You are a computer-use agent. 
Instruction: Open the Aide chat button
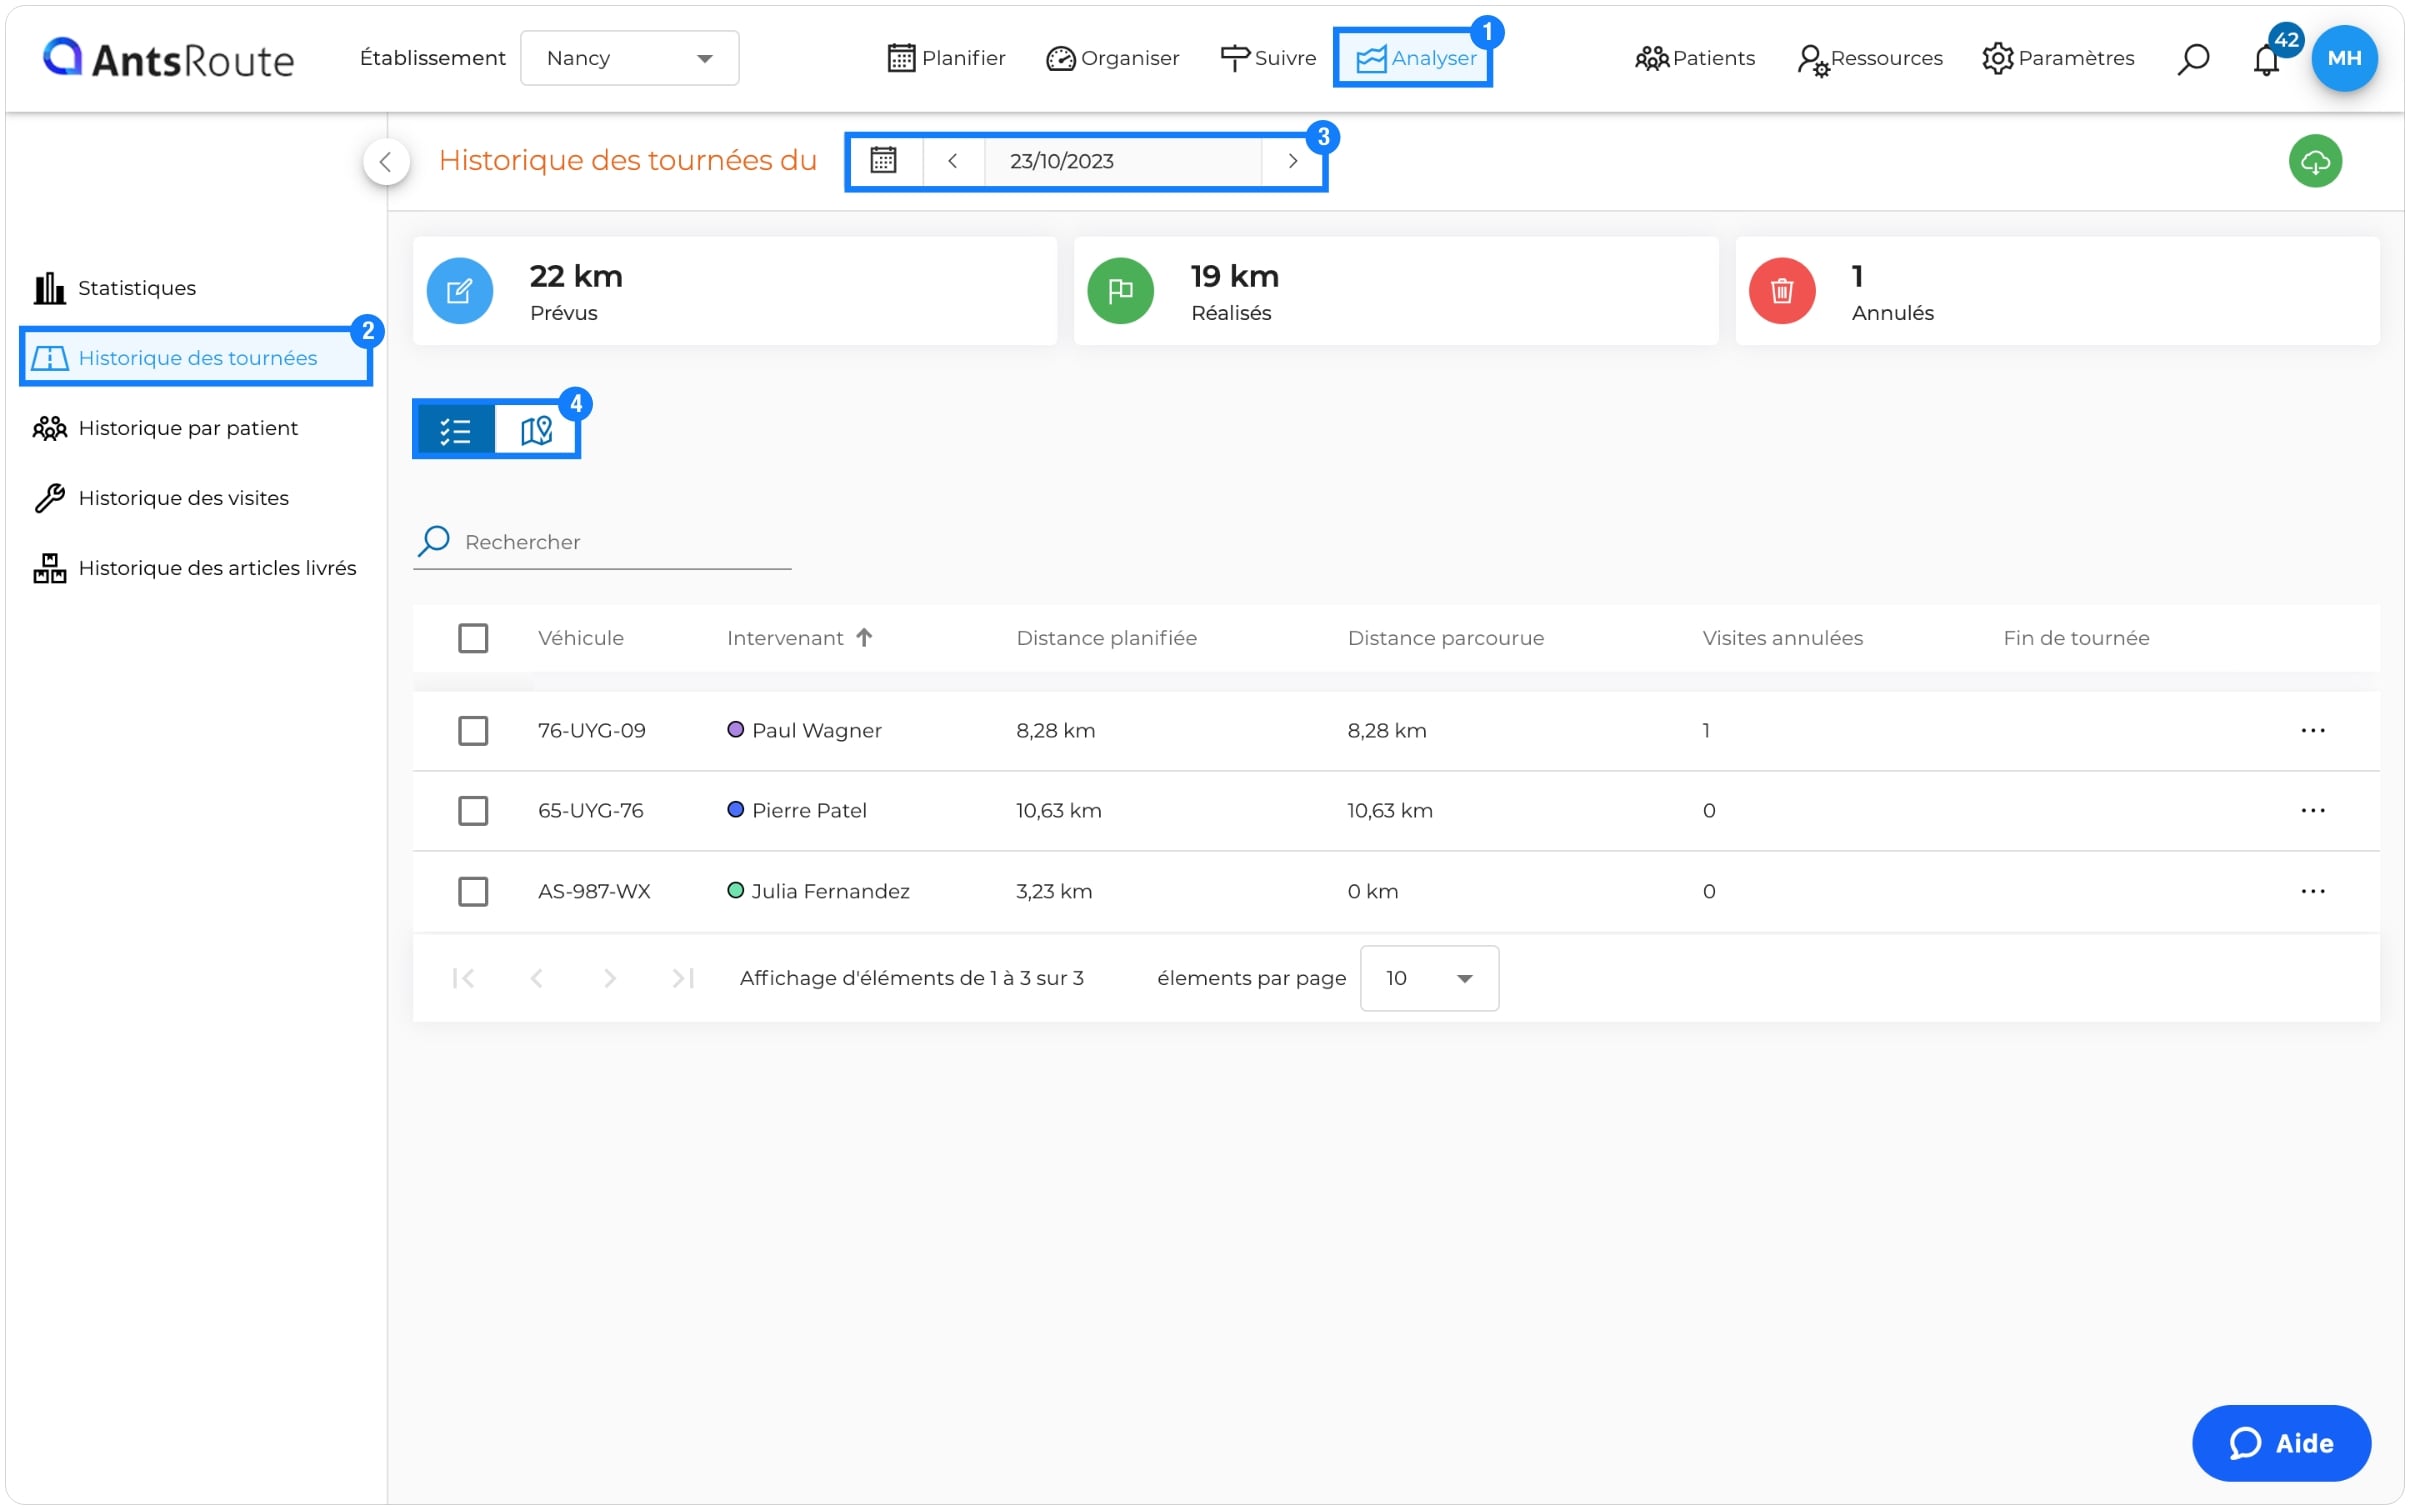tap(2281, 1443)
